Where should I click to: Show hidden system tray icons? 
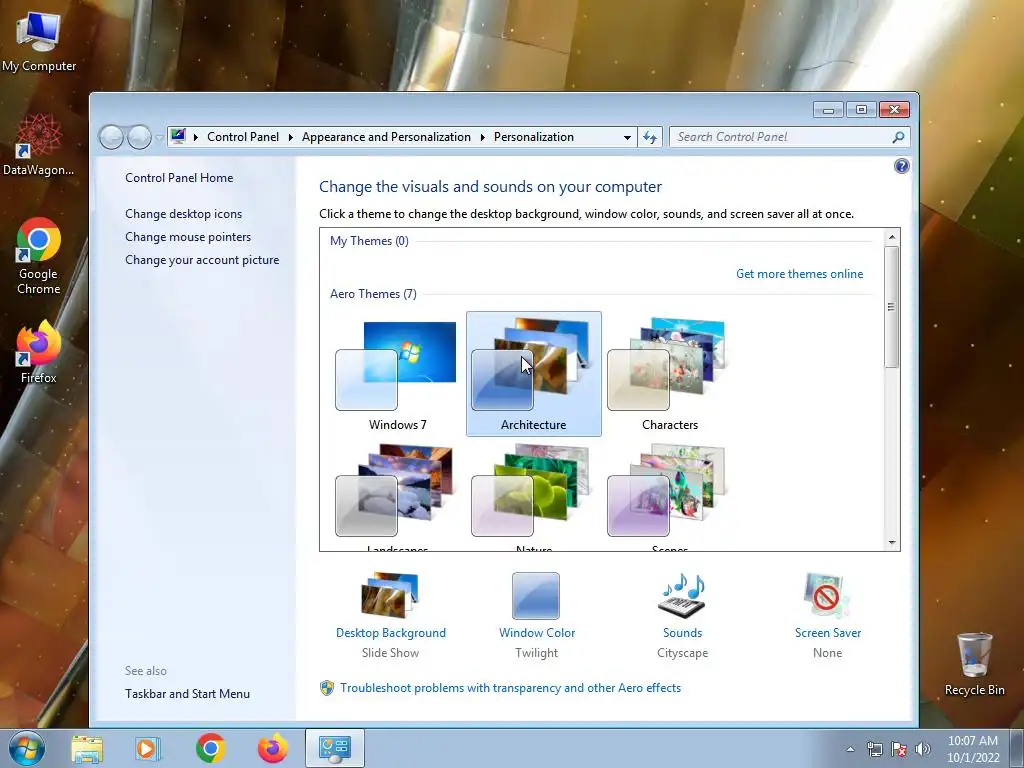pos(850,749)
